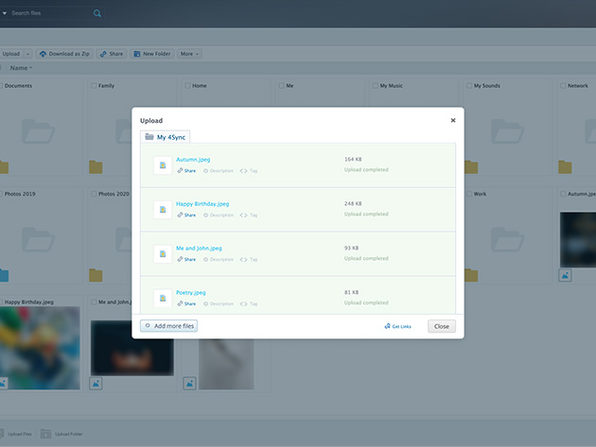Open the search options dropdown arrow

coord(4,13)
